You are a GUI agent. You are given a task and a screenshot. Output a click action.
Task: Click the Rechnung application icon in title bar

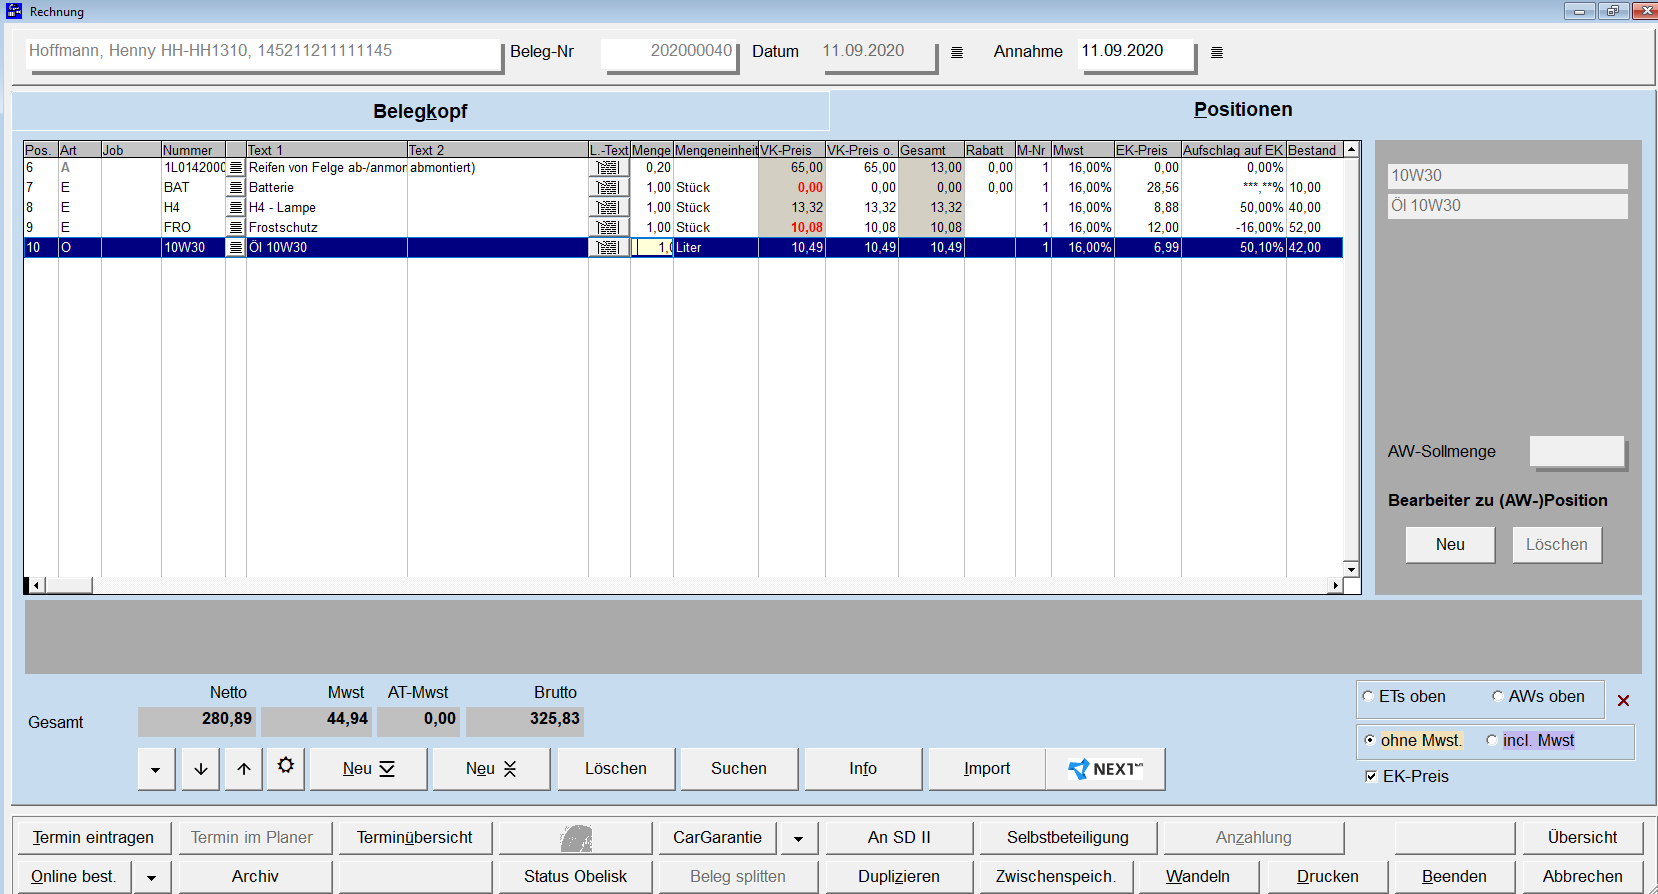pyautogui.click(x=14, y=11)
